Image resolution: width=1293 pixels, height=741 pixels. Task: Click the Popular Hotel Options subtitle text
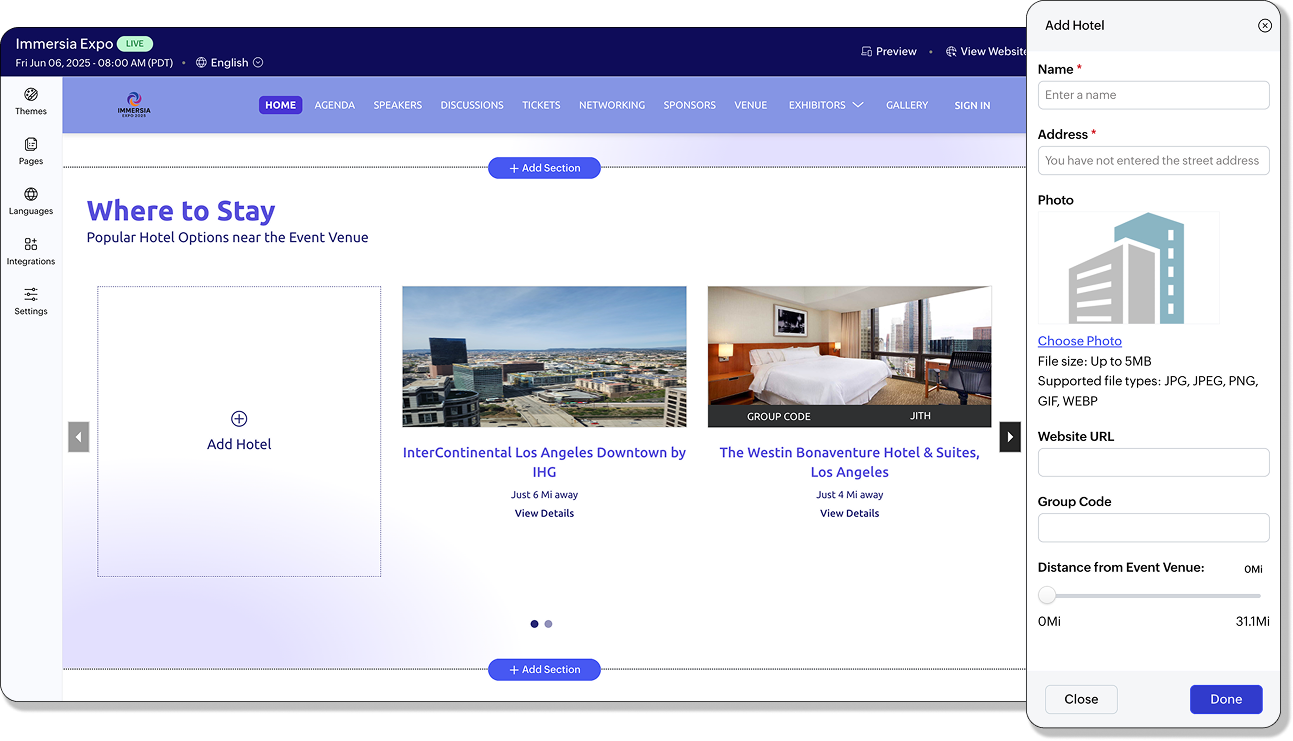(228, 238)
